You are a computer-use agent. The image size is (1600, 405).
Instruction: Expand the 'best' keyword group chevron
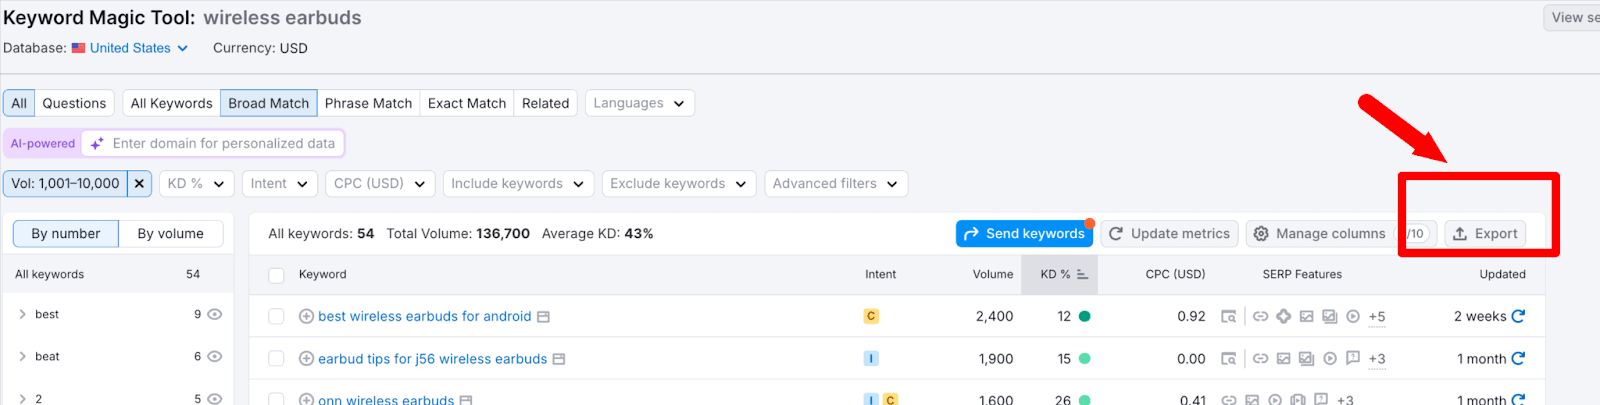tap(22, 314)
